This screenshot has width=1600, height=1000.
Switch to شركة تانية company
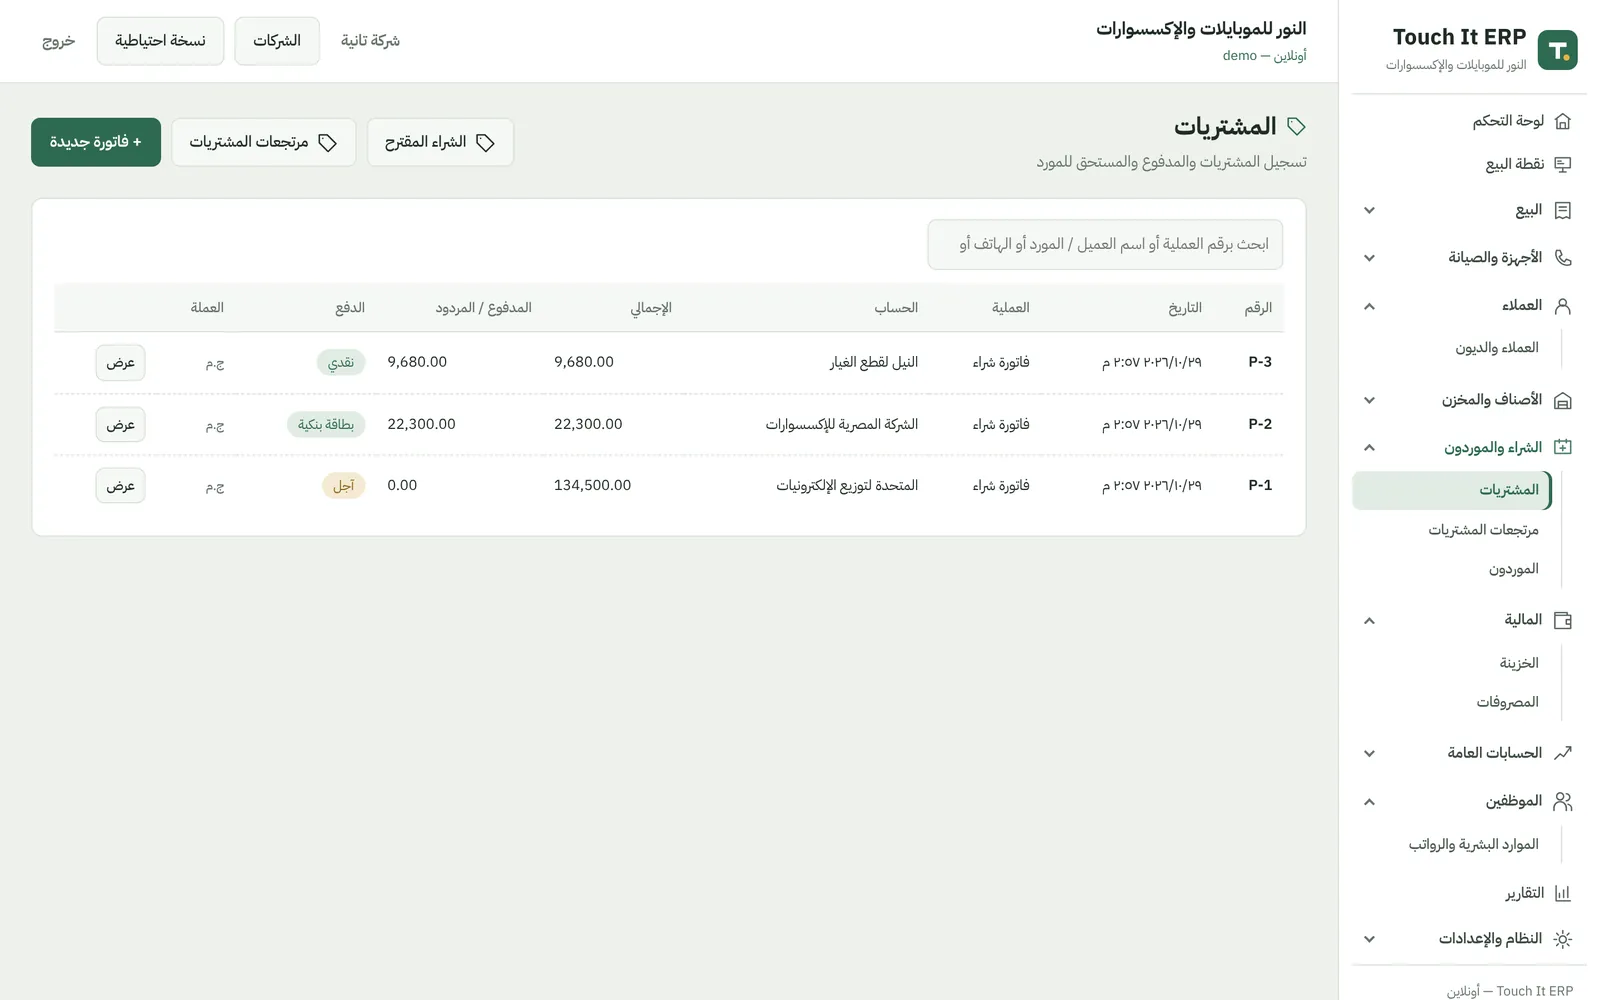[370, 41]
